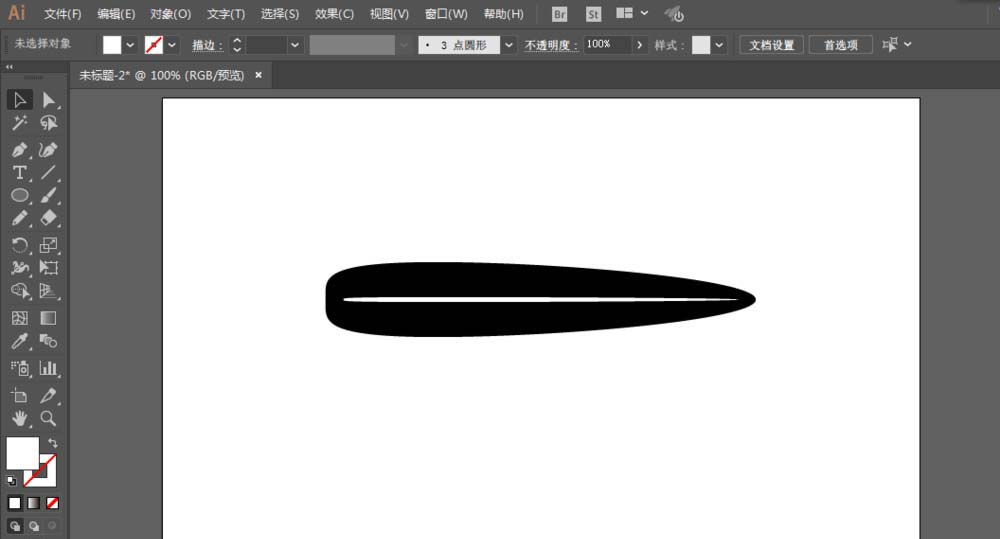Switch to the Hand tool

(x=19, y=418)
